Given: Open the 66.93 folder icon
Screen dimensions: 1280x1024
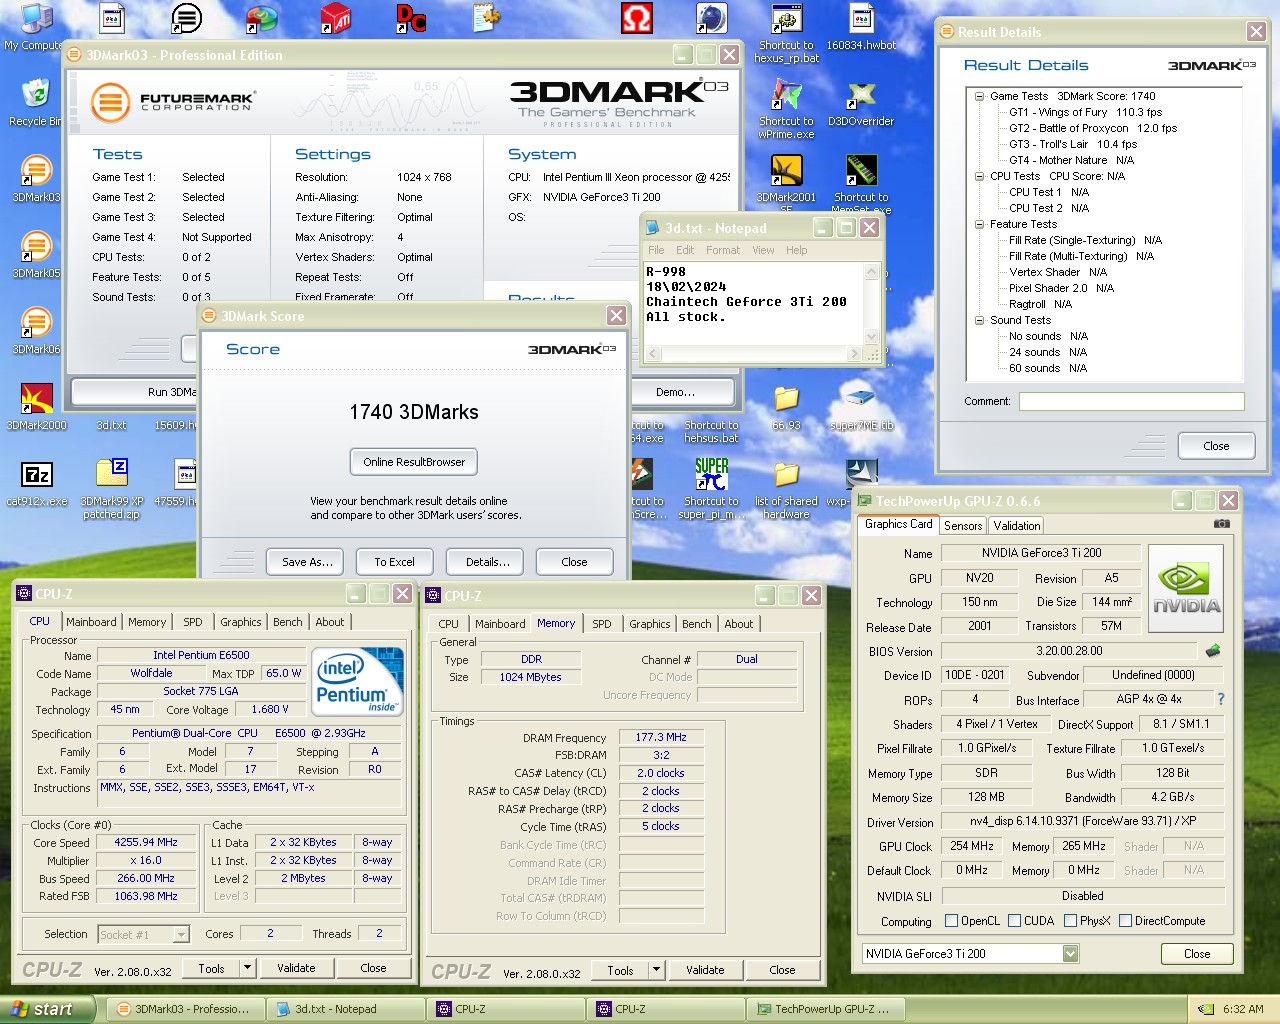Looking at the screenshot, I should click(786, 398).
